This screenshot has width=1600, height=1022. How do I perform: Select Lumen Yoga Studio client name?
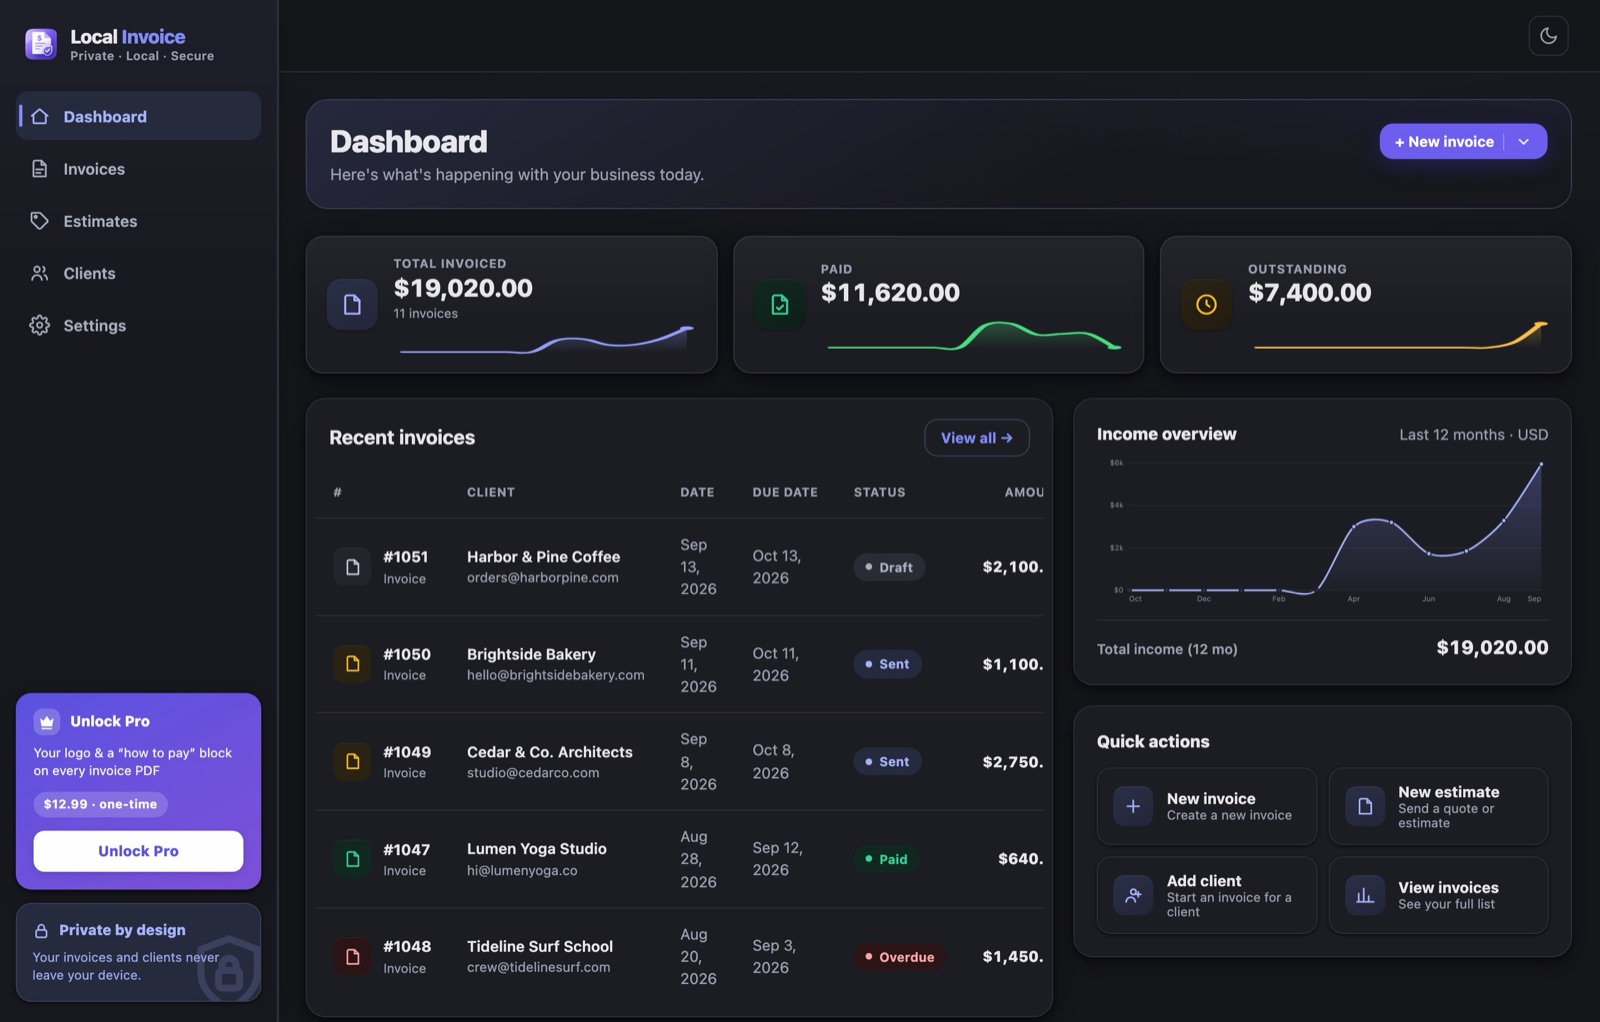[x=536, y=849]
